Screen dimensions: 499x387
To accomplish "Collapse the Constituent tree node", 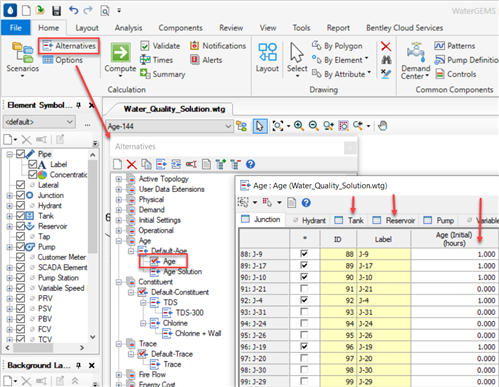I will [x=119, y=282].
